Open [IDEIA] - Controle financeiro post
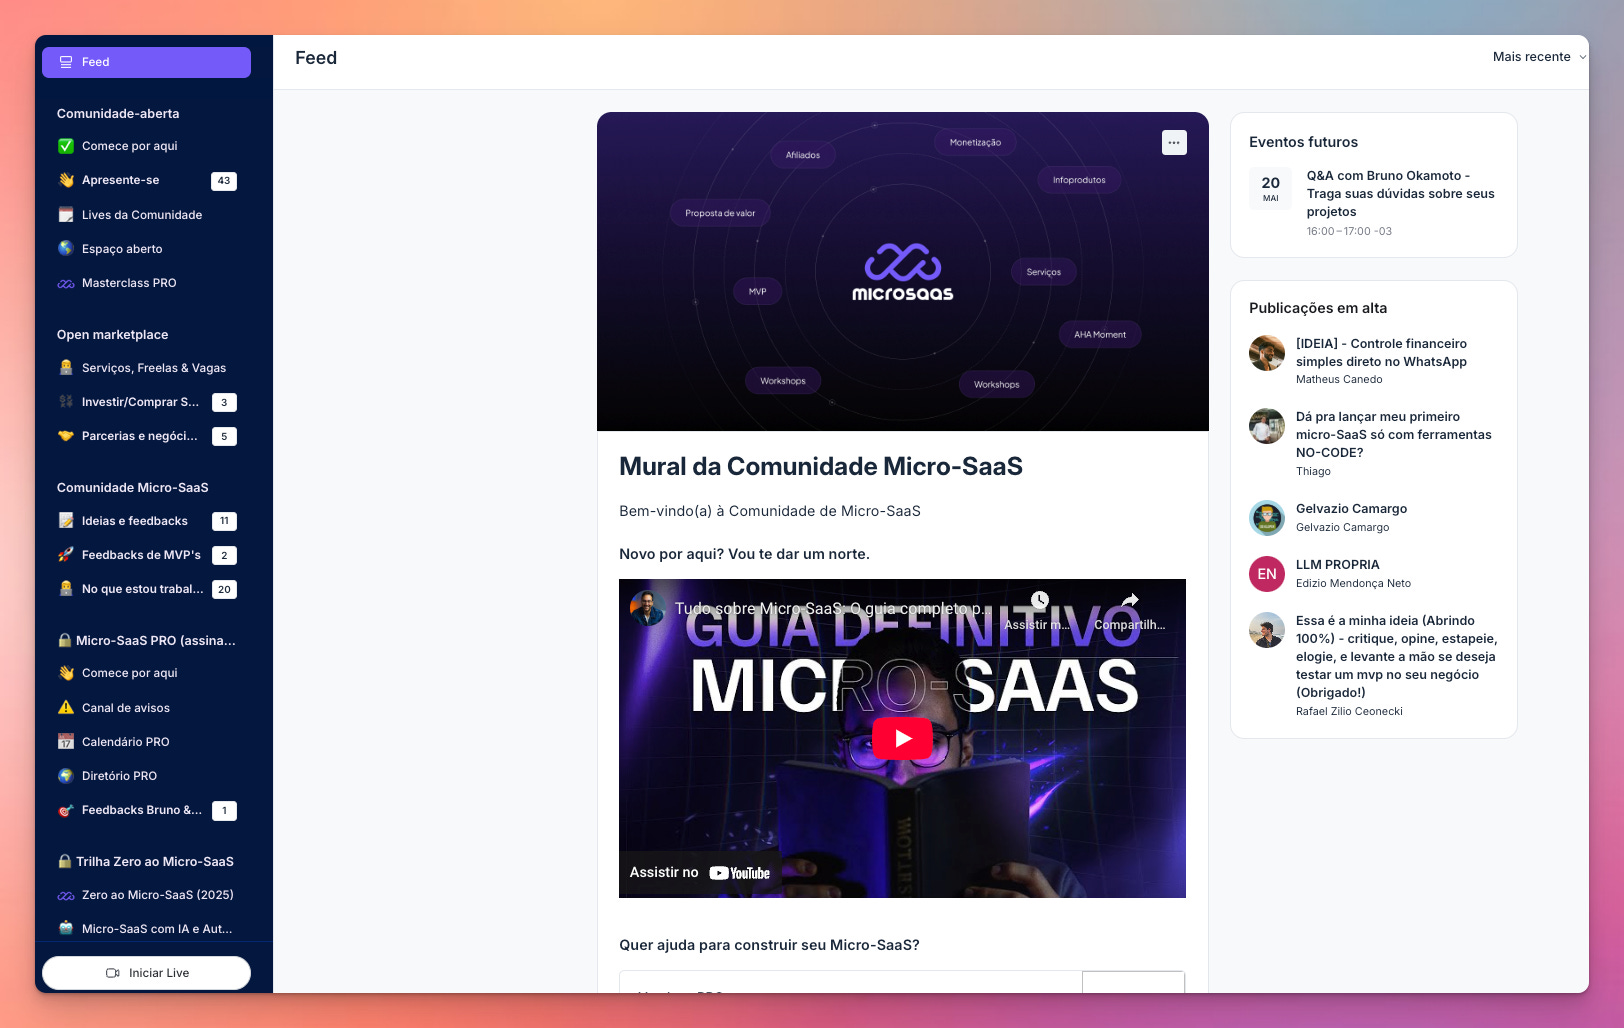Image resolution: width=1624 pixels, height=1028 pixels. point(1381,353)
